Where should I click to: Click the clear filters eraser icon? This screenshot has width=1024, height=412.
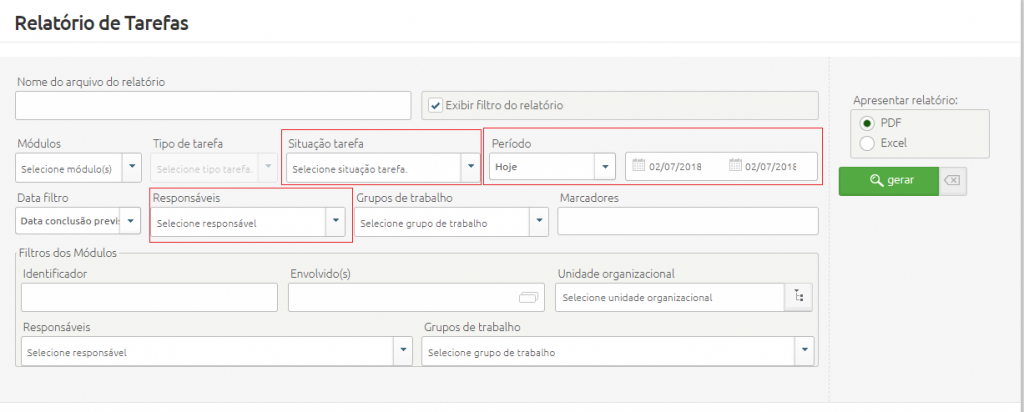point(953,181)
